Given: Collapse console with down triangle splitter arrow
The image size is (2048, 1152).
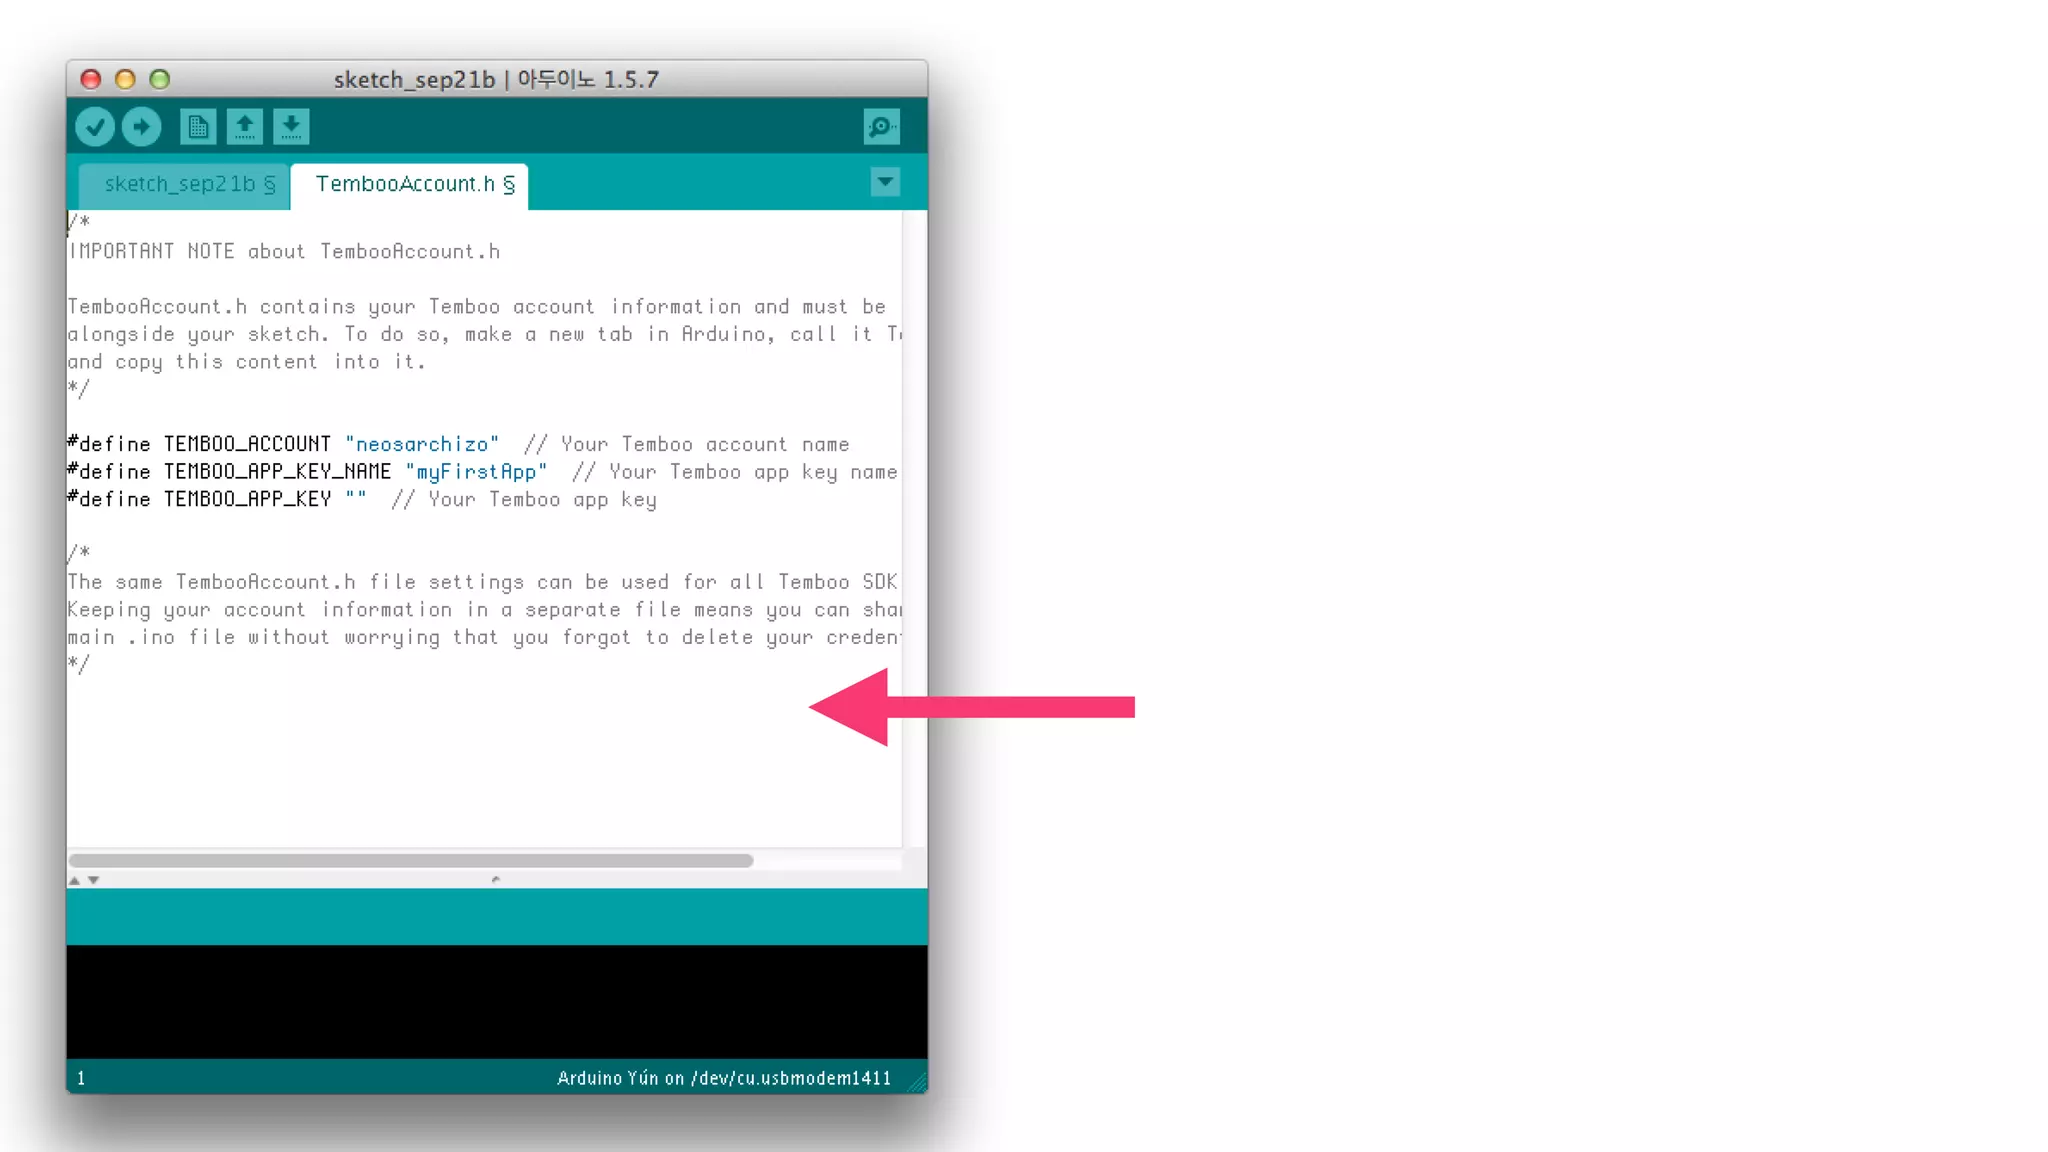Looking at the screenshot, I should pyautogui.click(x=93, y=880).
